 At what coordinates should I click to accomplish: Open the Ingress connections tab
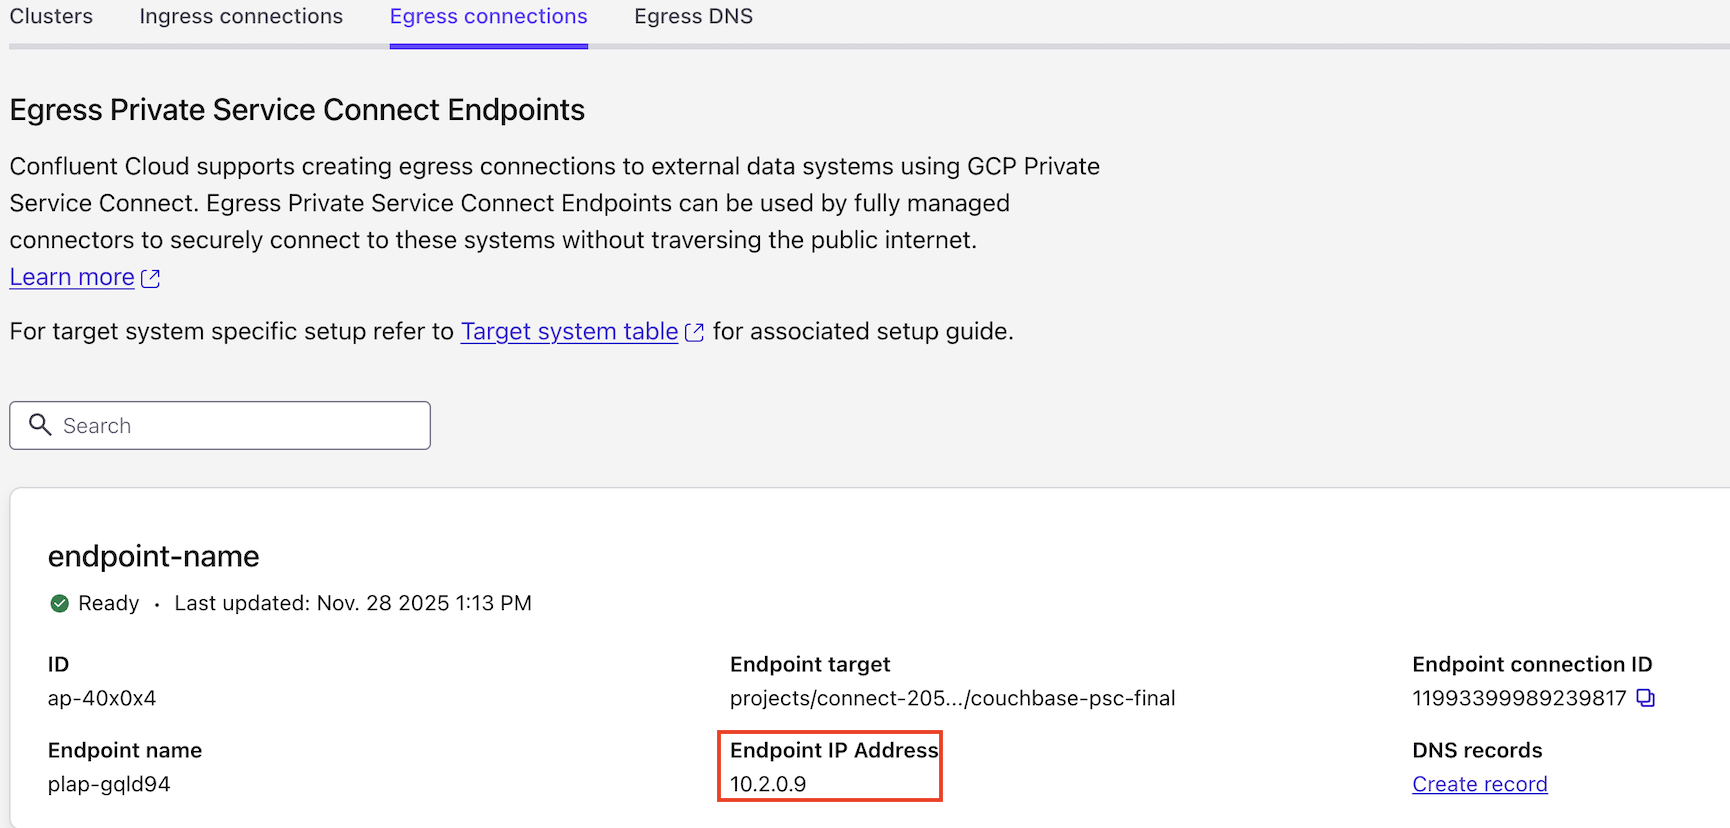(241, 16)
